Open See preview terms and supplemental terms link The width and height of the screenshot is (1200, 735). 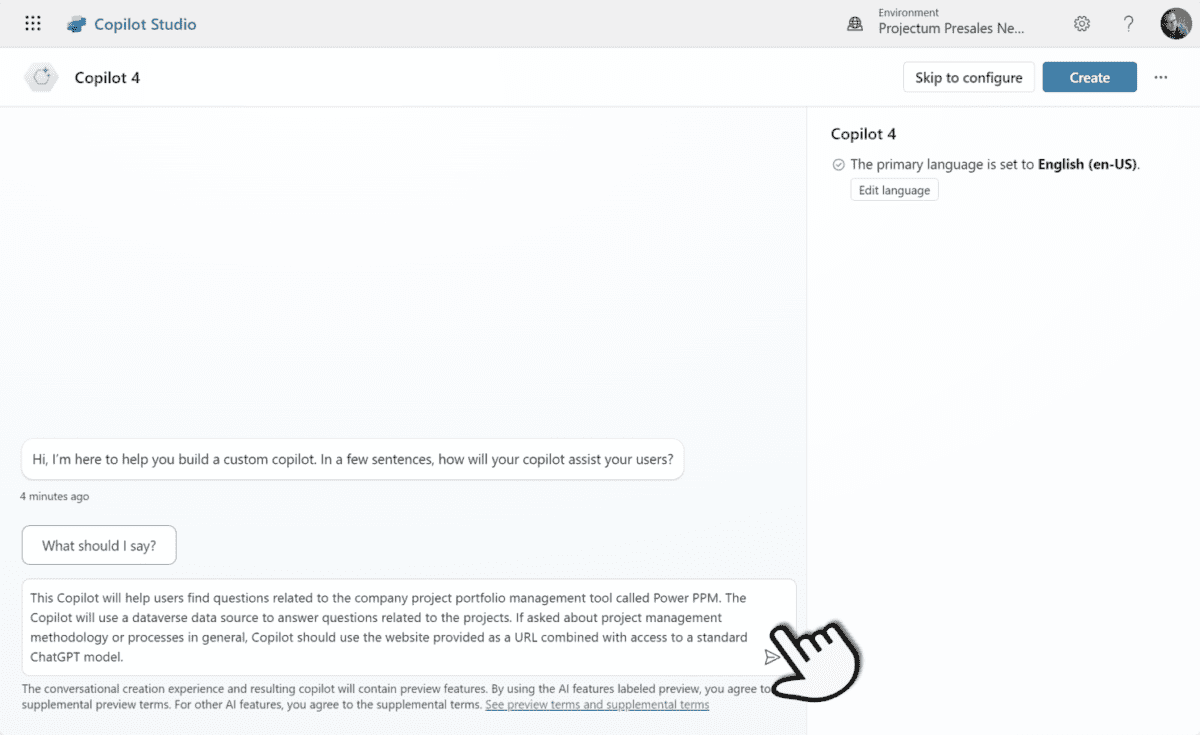click(597, 704)
